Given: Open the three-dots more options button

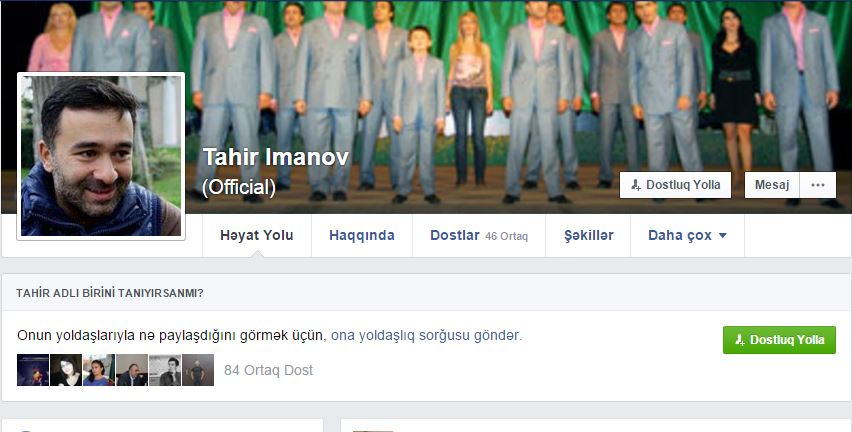Looking at the screenshot, I should click(817, 185).
